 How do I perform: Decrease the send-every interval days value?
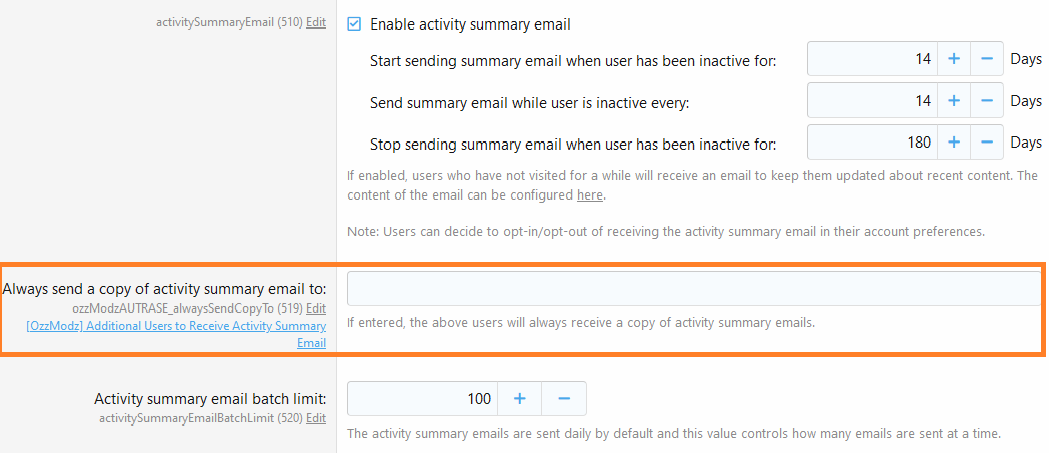986,101
